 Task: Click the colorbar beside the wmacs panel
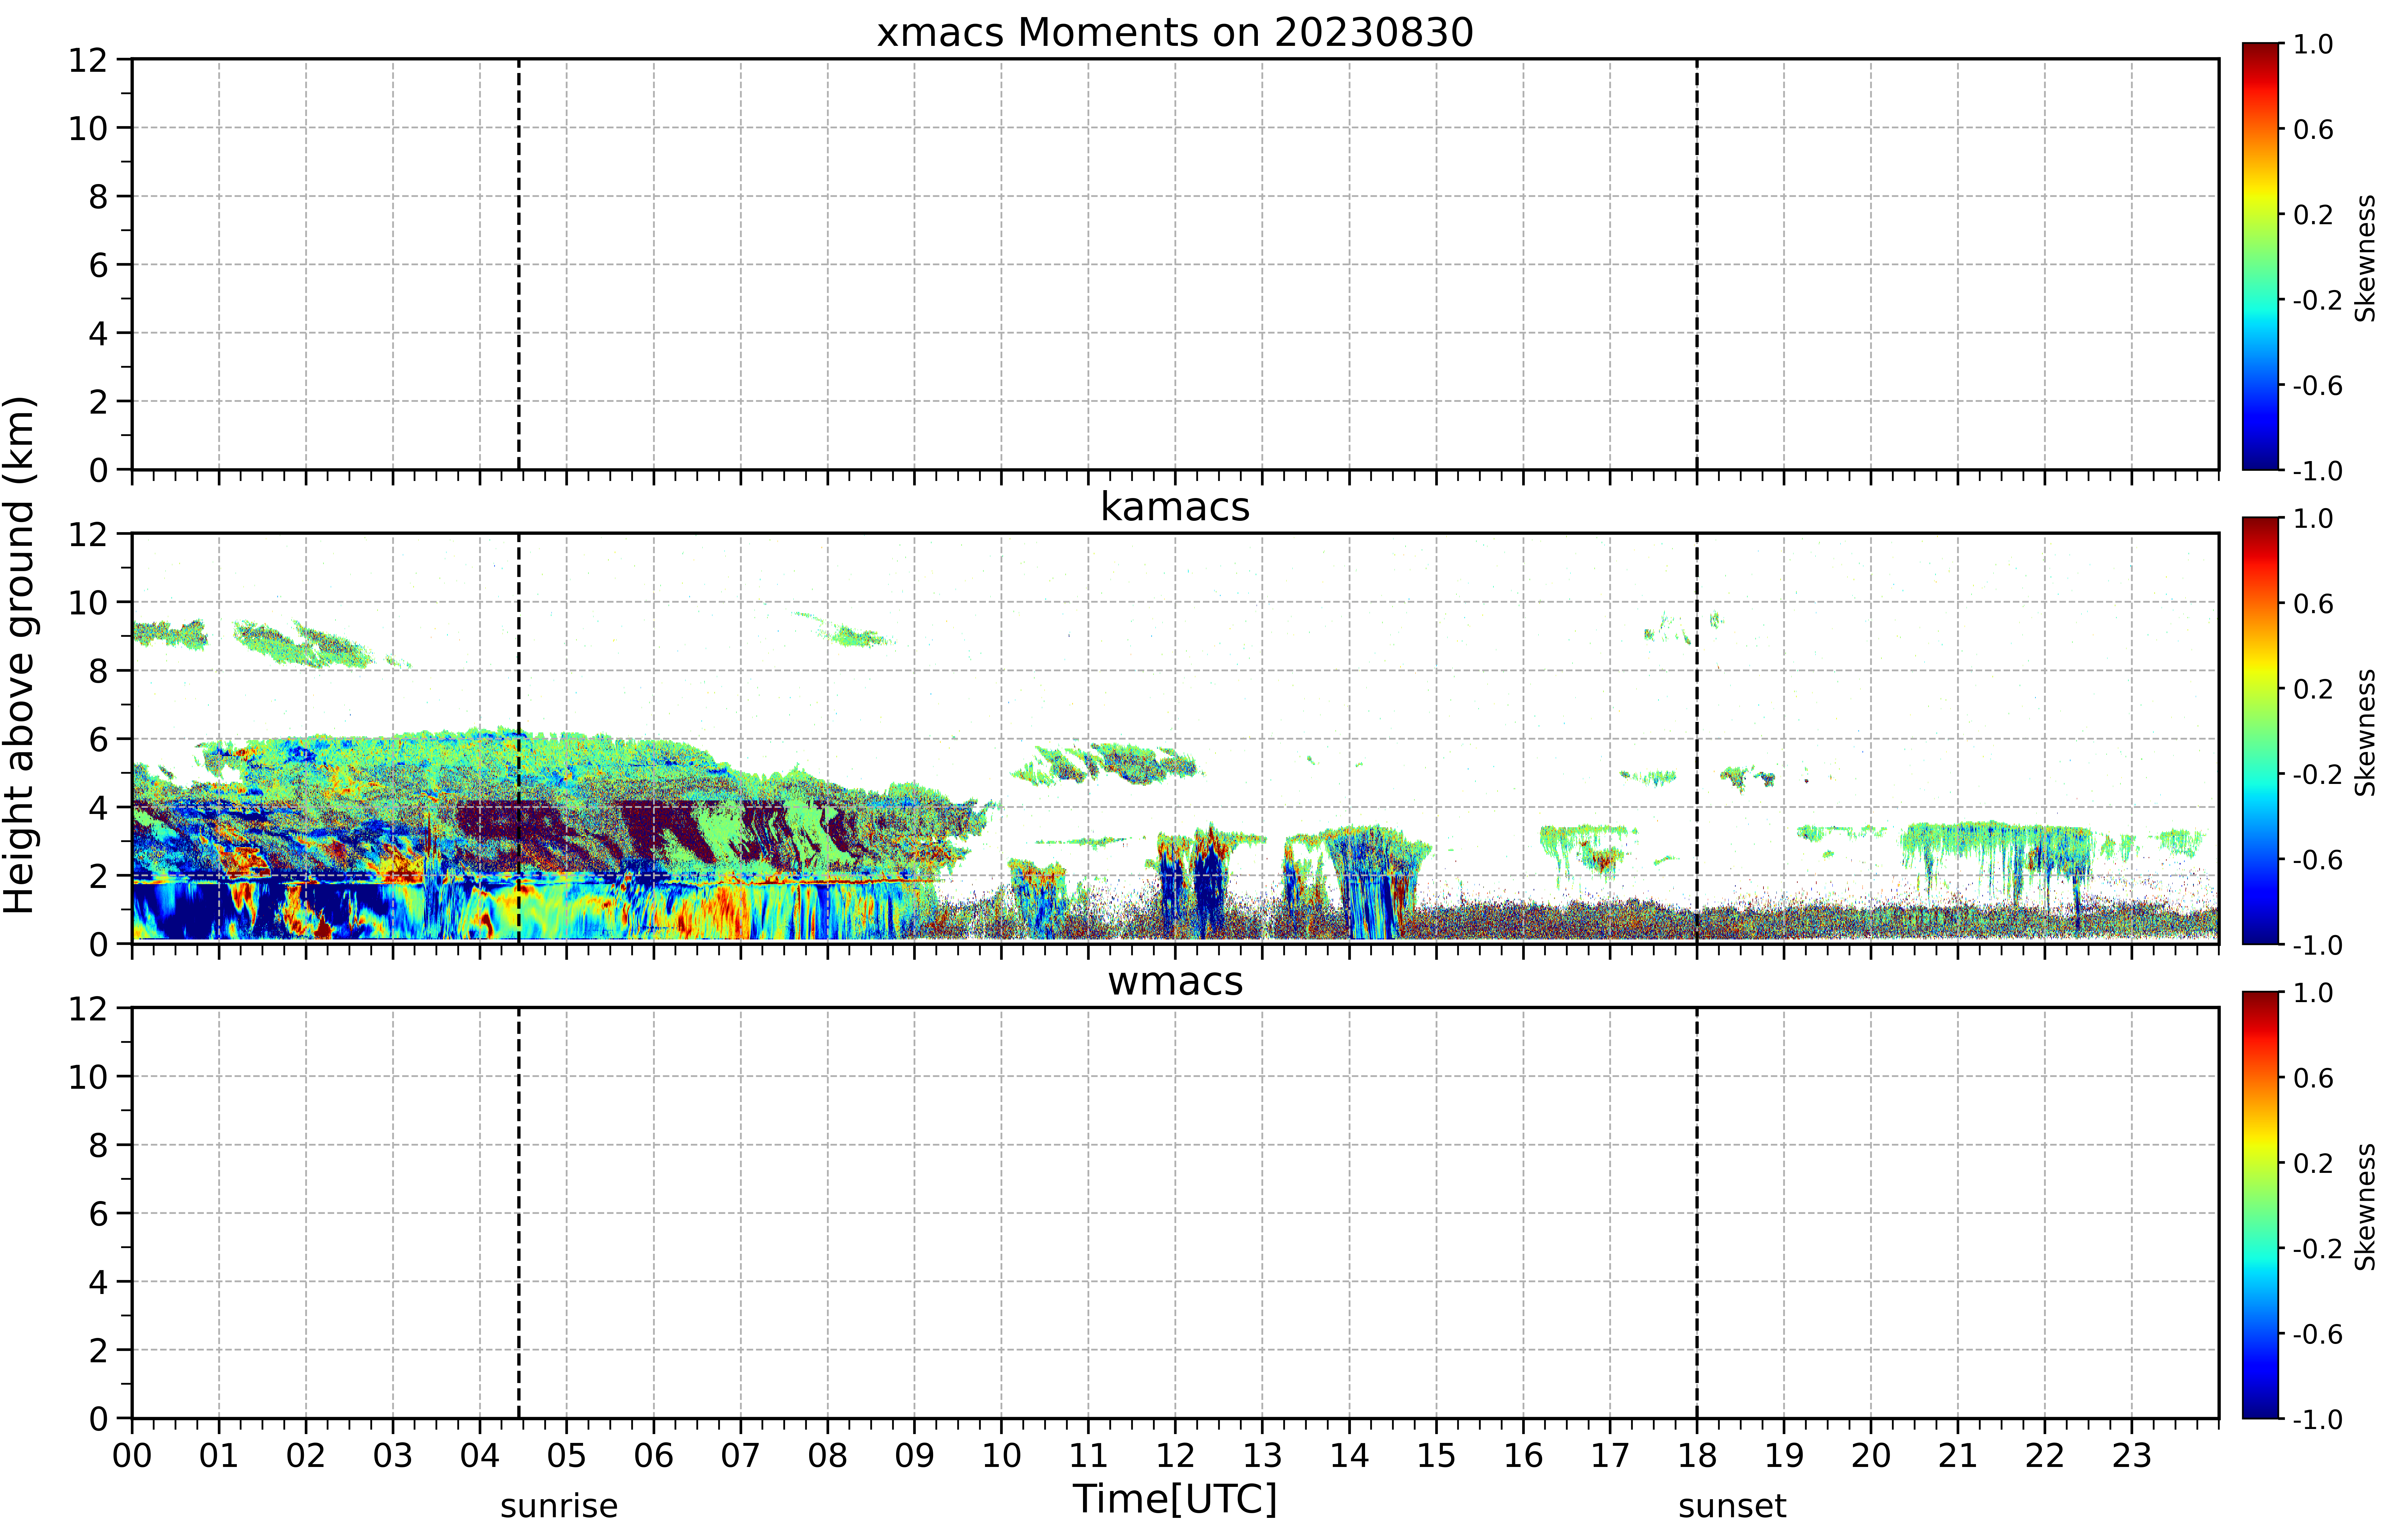point(2260,1205)
